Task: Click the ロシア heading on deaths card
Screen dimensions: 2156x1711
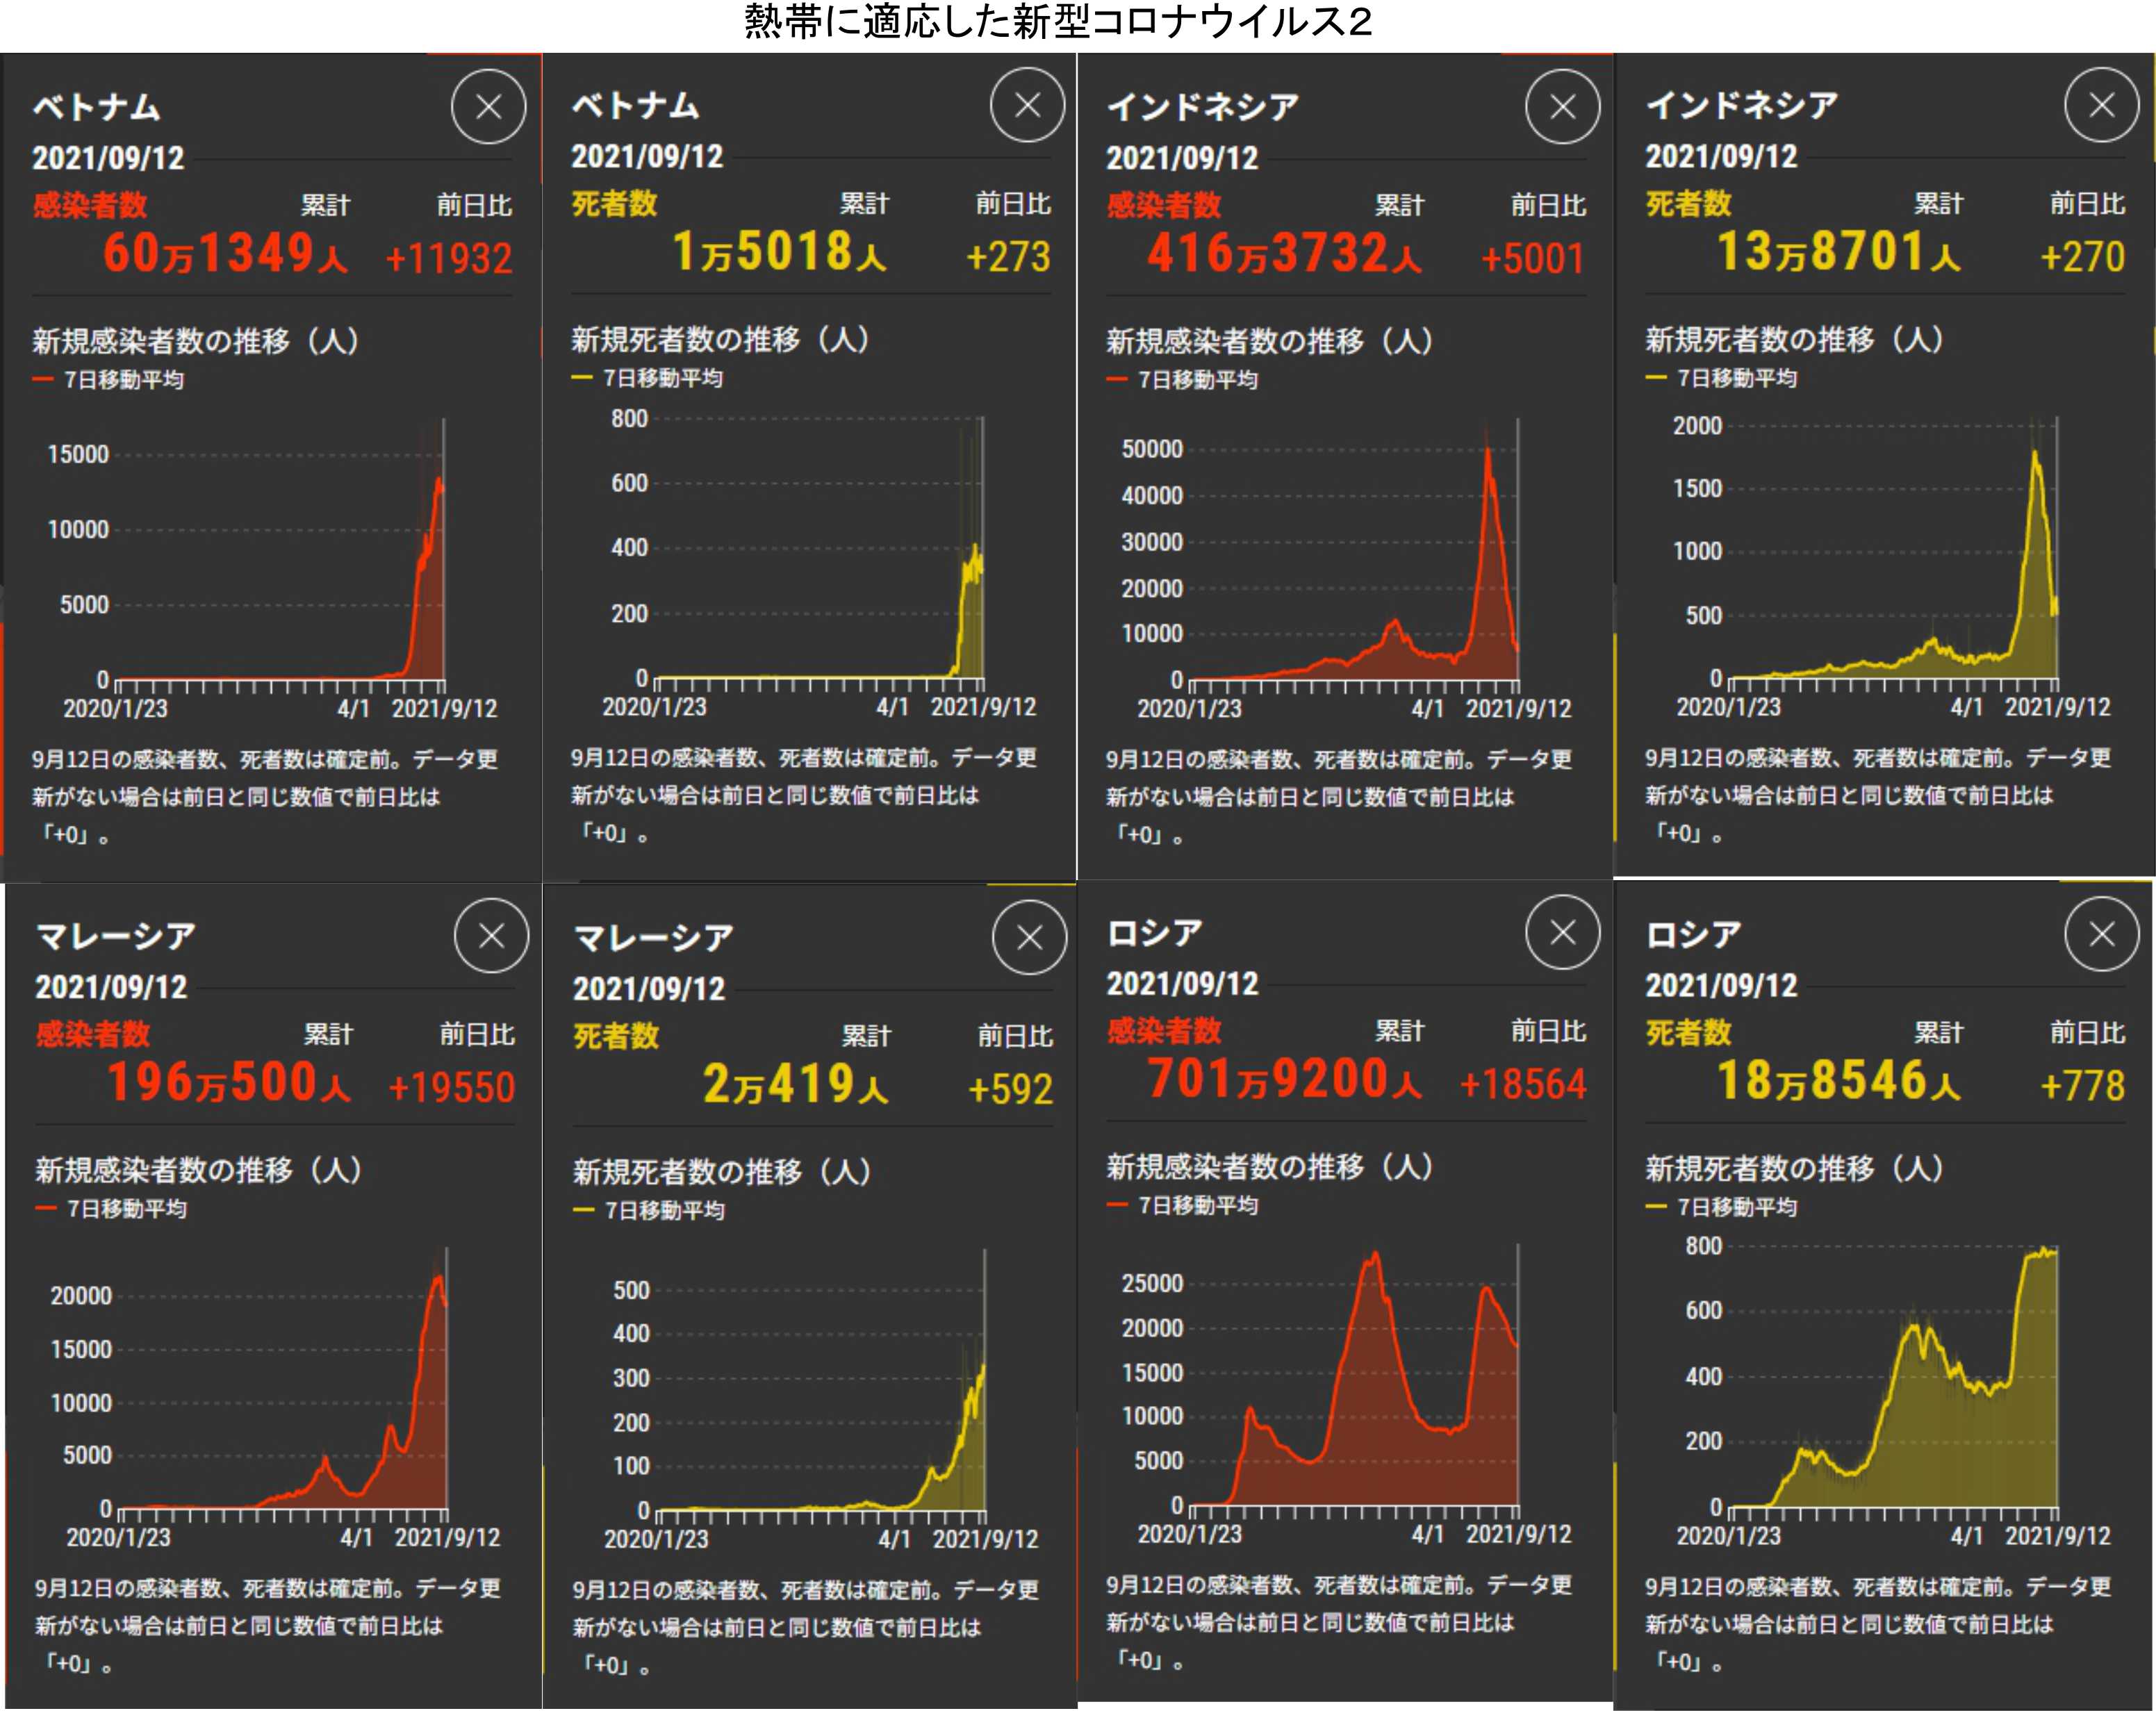Action: pos(1694,936)
